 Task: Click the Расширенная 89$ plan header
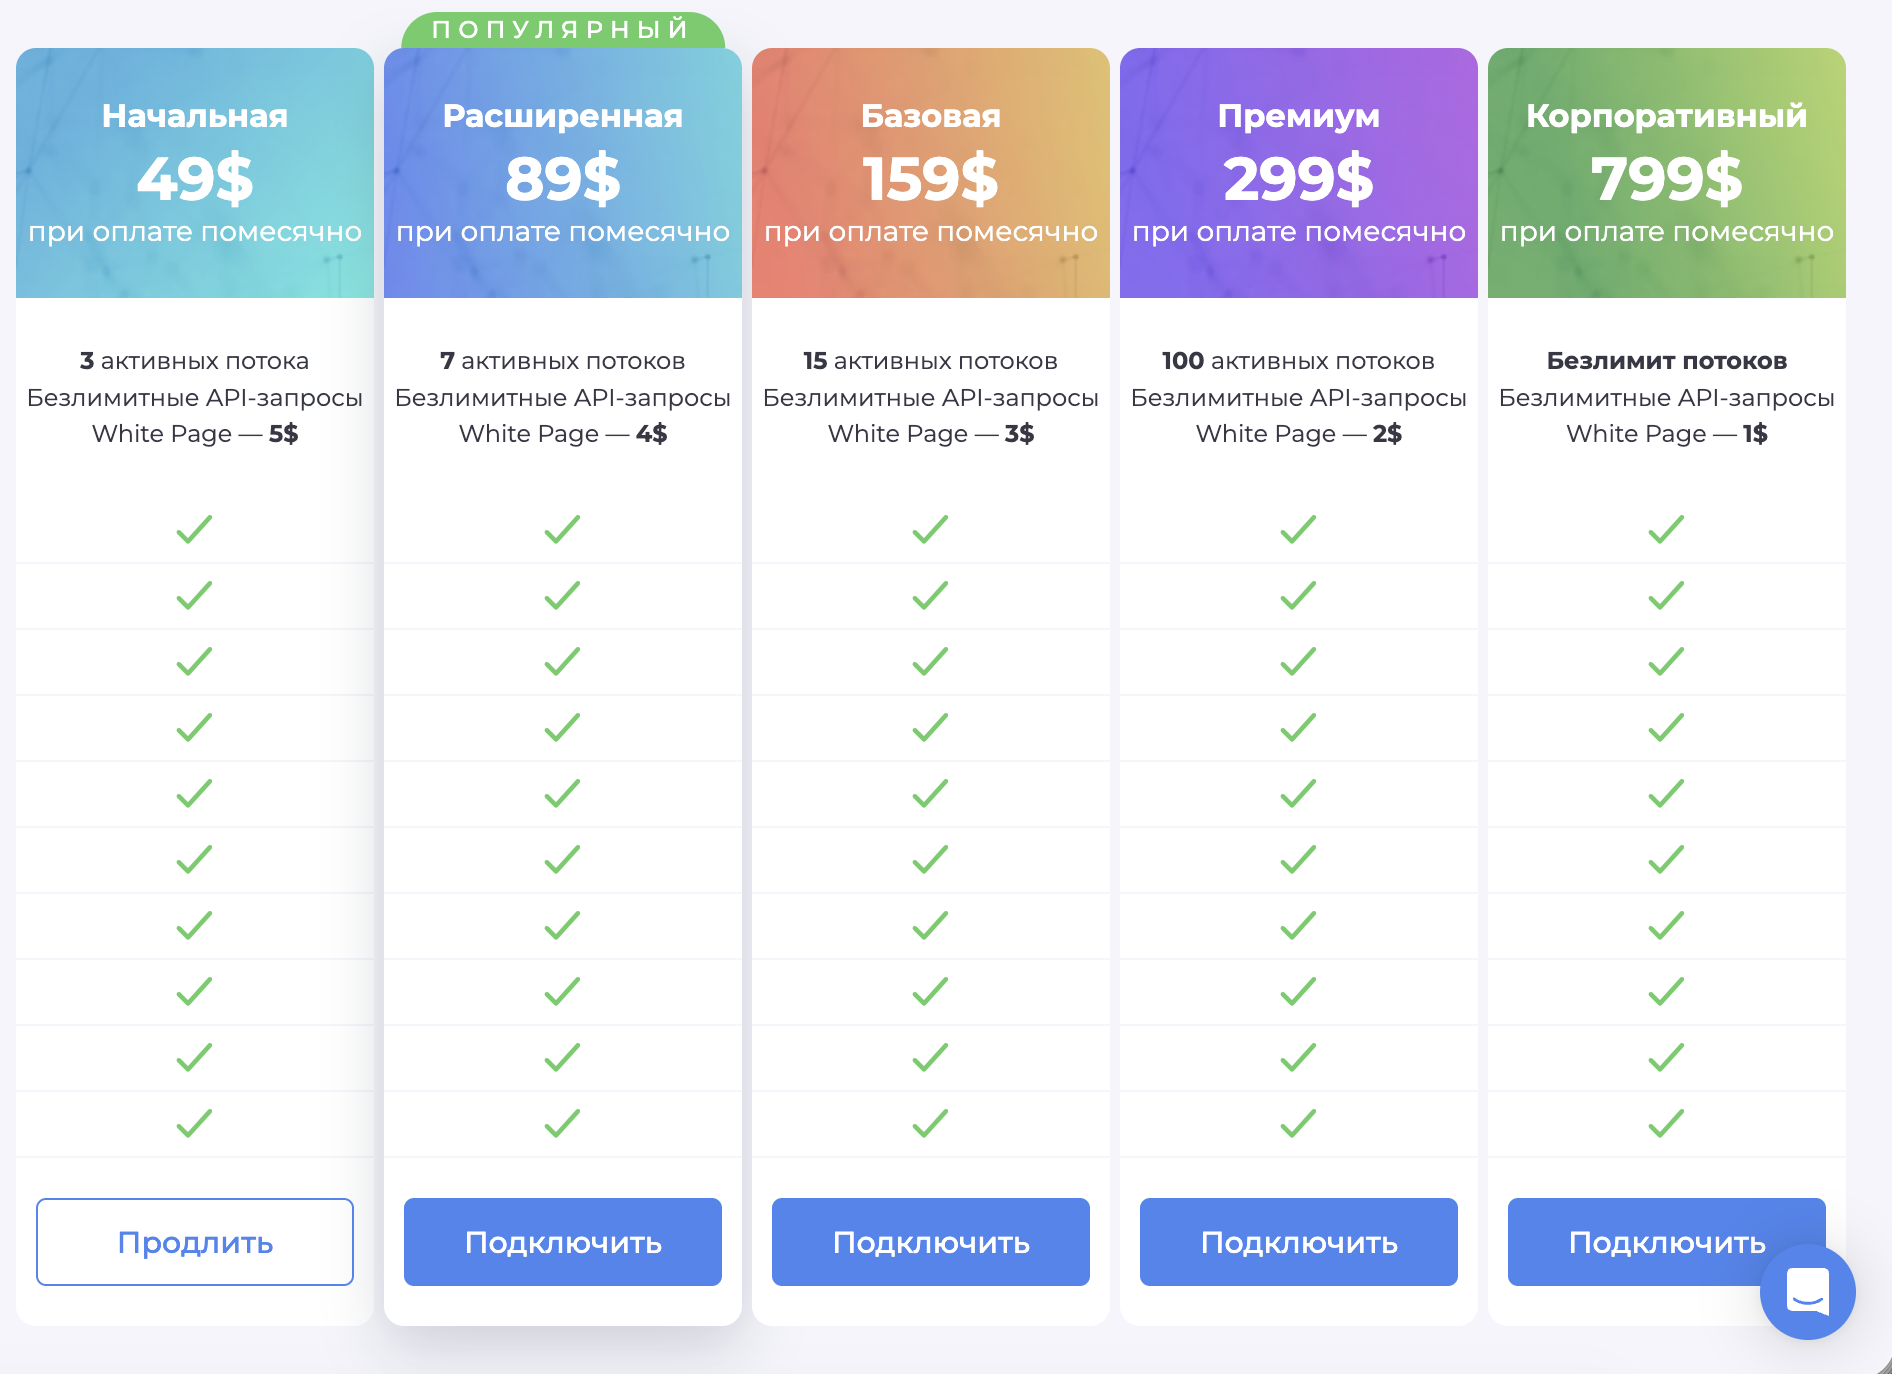coord(563,173)
